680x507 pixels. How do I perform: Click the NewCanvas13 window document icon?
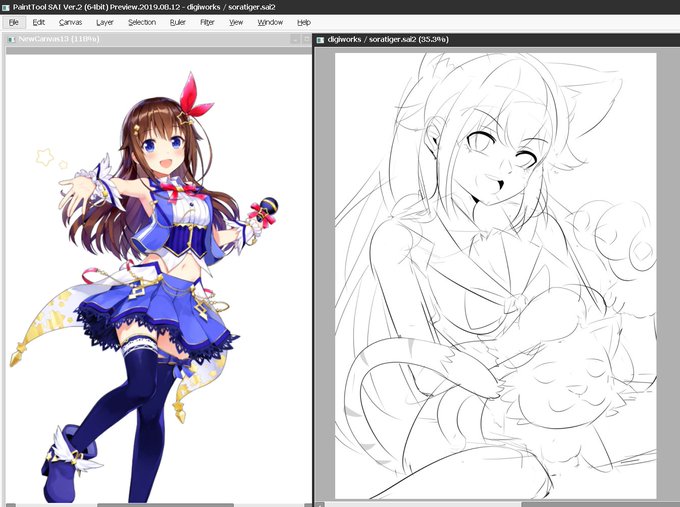(x=11, y=39)
